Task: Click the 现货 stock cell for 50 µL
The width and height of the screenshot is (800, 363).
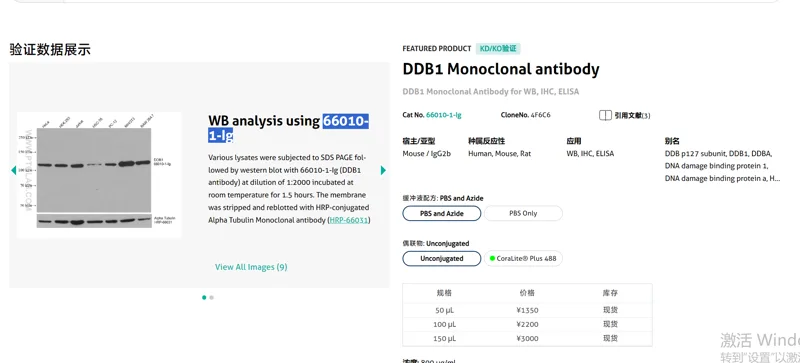Action: click(x=610, y=310)
